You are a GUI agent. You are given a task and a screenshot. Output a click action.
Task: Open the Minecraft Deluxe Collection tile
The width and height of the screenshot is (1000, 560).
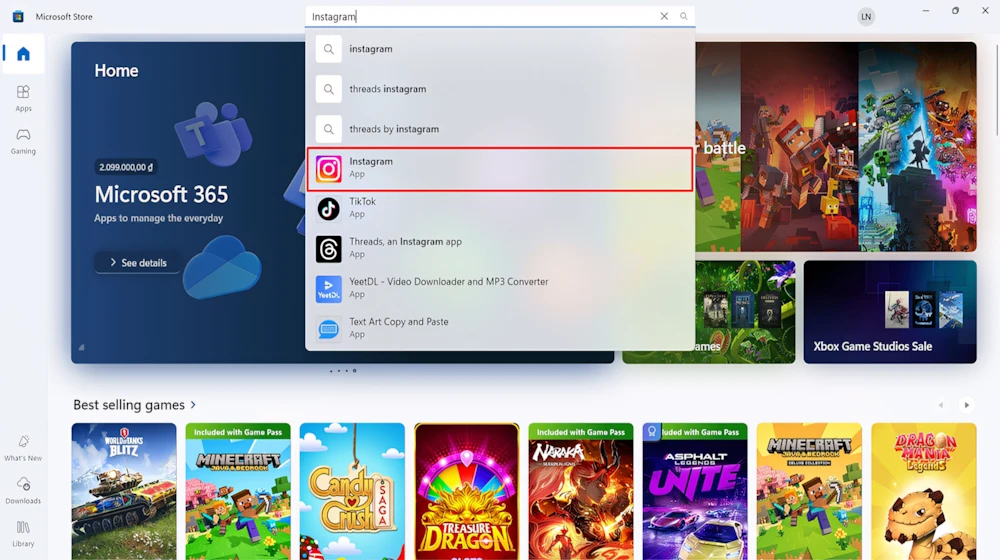coord(809,491)
